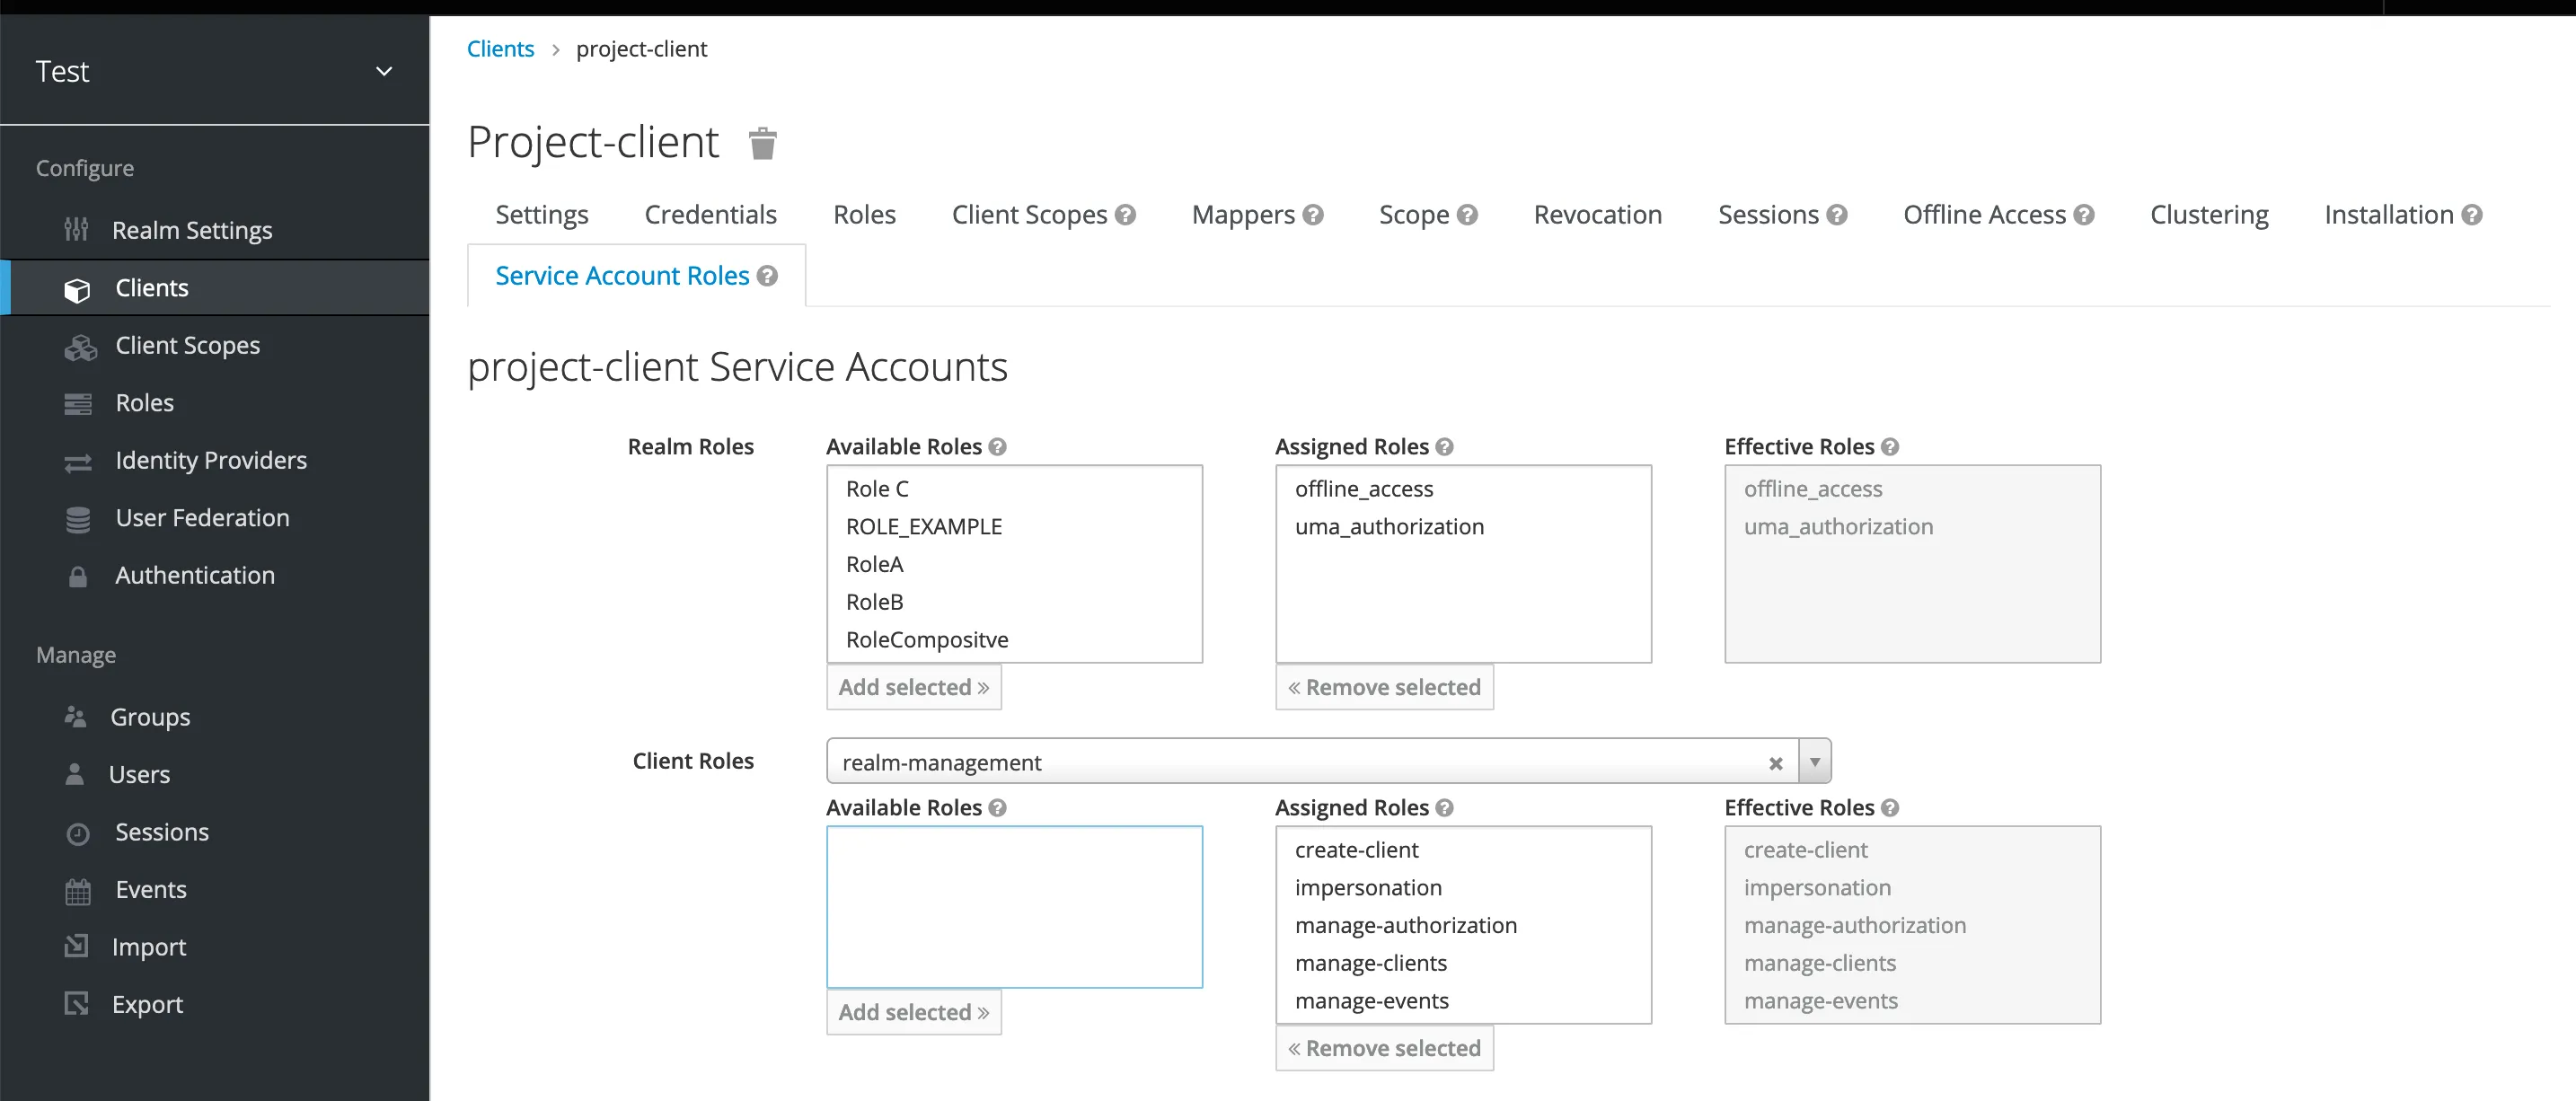Click the trash icon to delete Project-client
Image resolution: width=2576 pixels, height=1101 pixels.
762,144
